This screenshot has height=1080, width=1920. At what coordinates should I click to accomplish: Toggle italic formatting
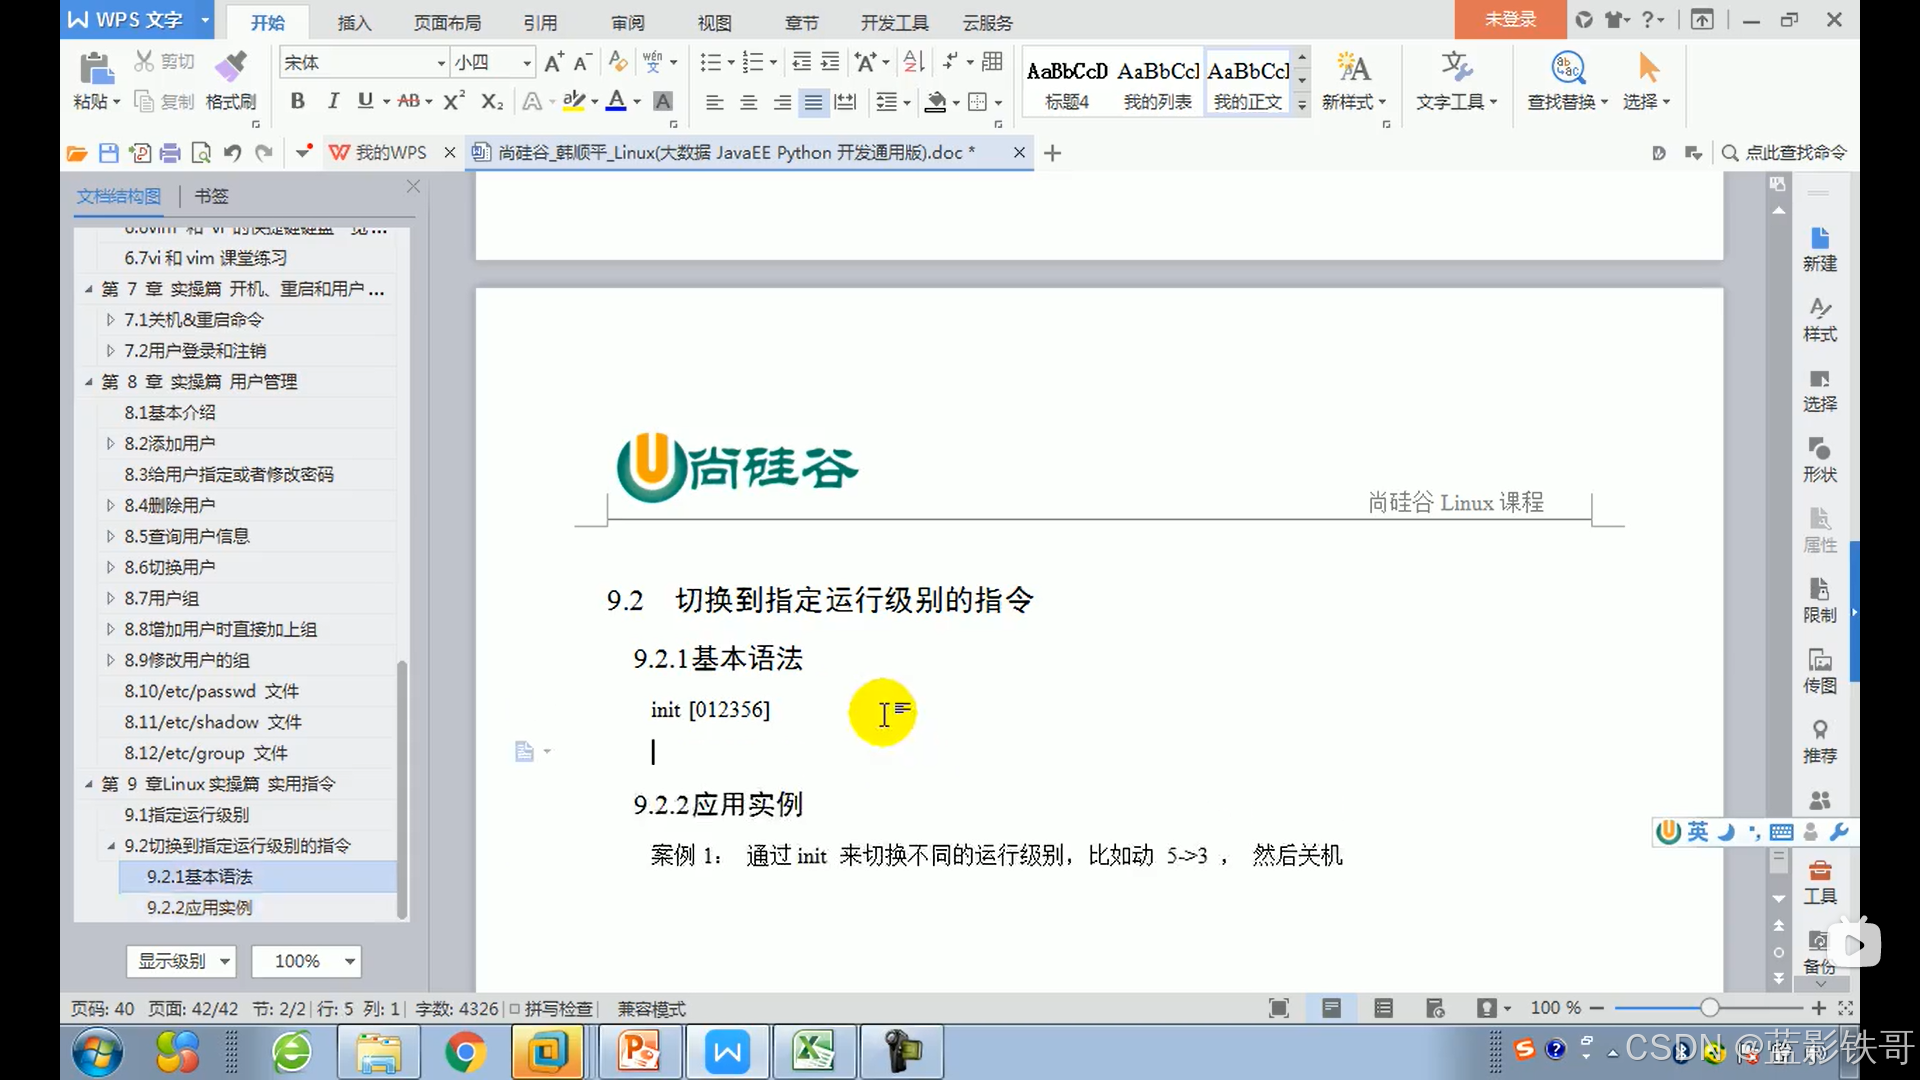333,101
